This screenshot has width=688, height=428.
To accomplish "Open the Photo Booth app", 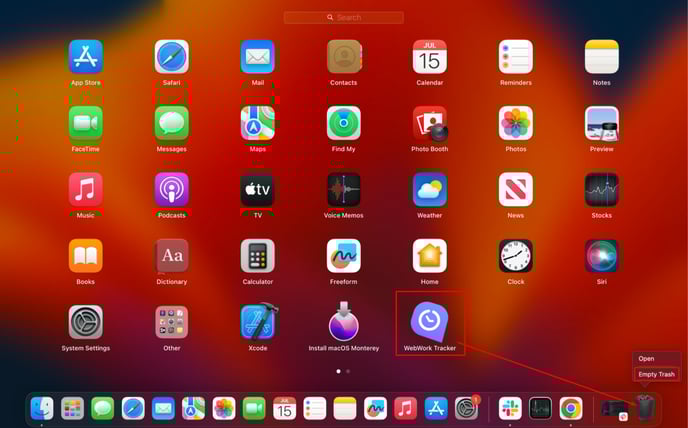I will pyautogui.click(x=430, y=123).
